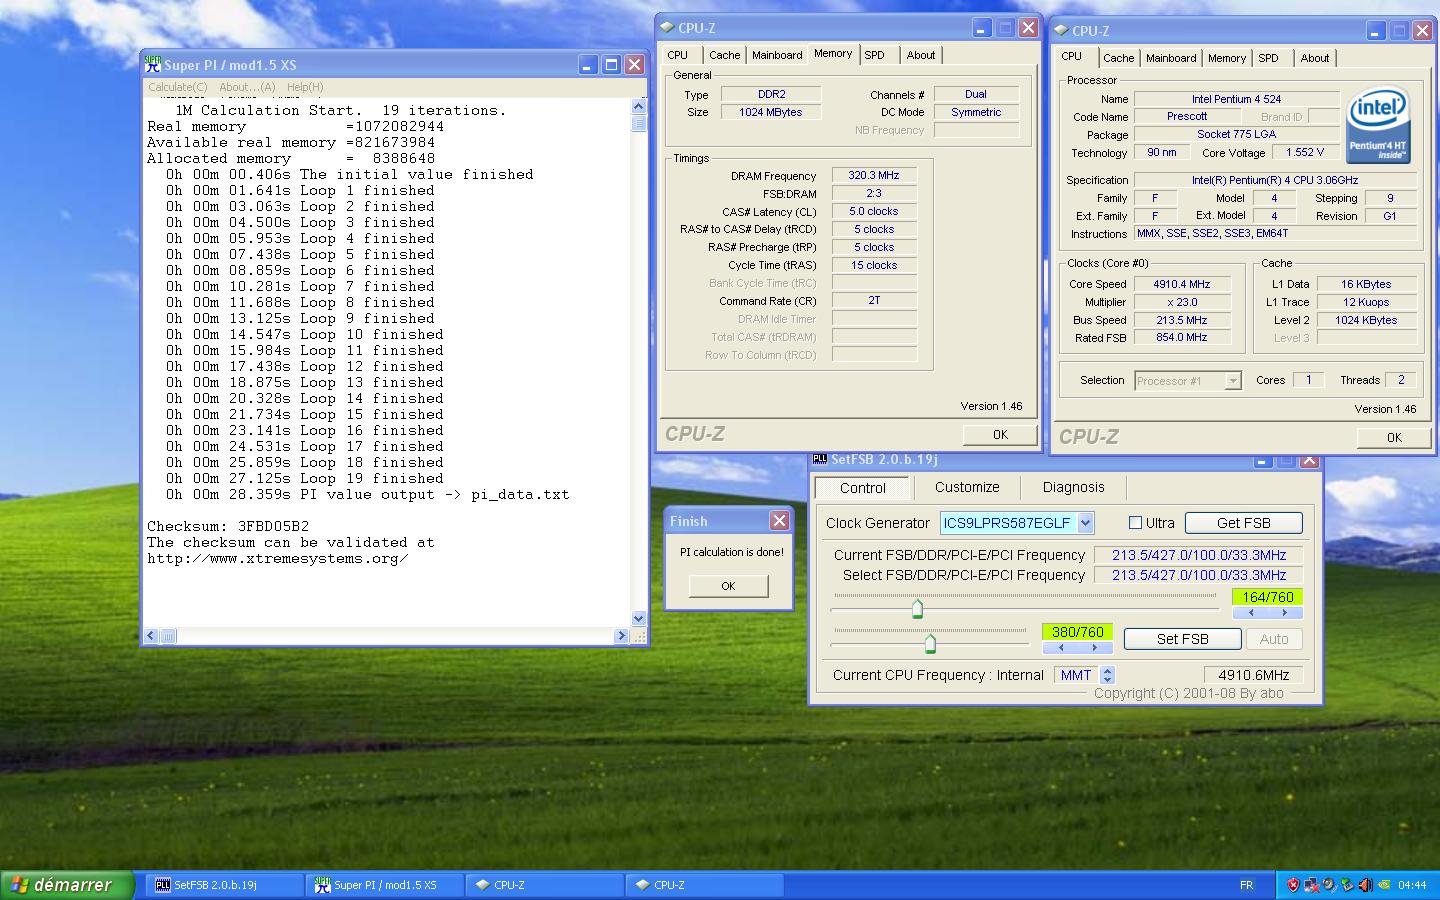Increase 164/760 value with right arrow
This screenshot has height=900, width=1440.
1285,613
